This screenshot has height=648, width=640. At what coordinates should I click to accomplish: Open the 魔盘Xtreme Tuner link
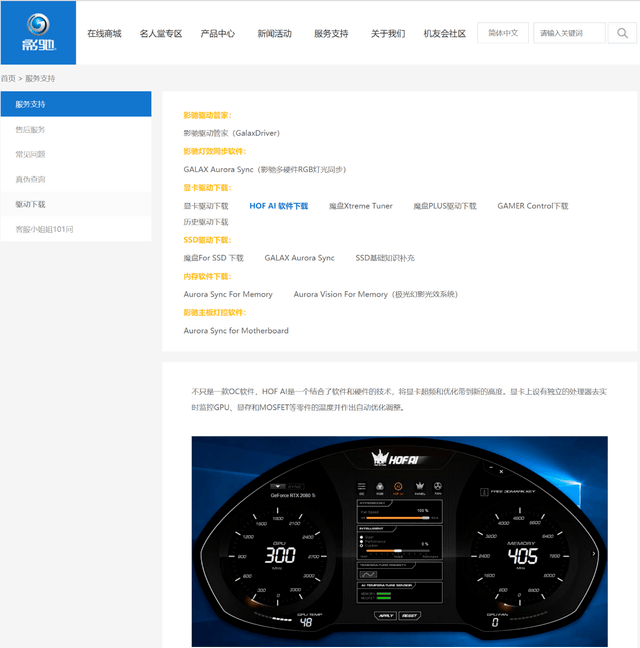[360, 206]
